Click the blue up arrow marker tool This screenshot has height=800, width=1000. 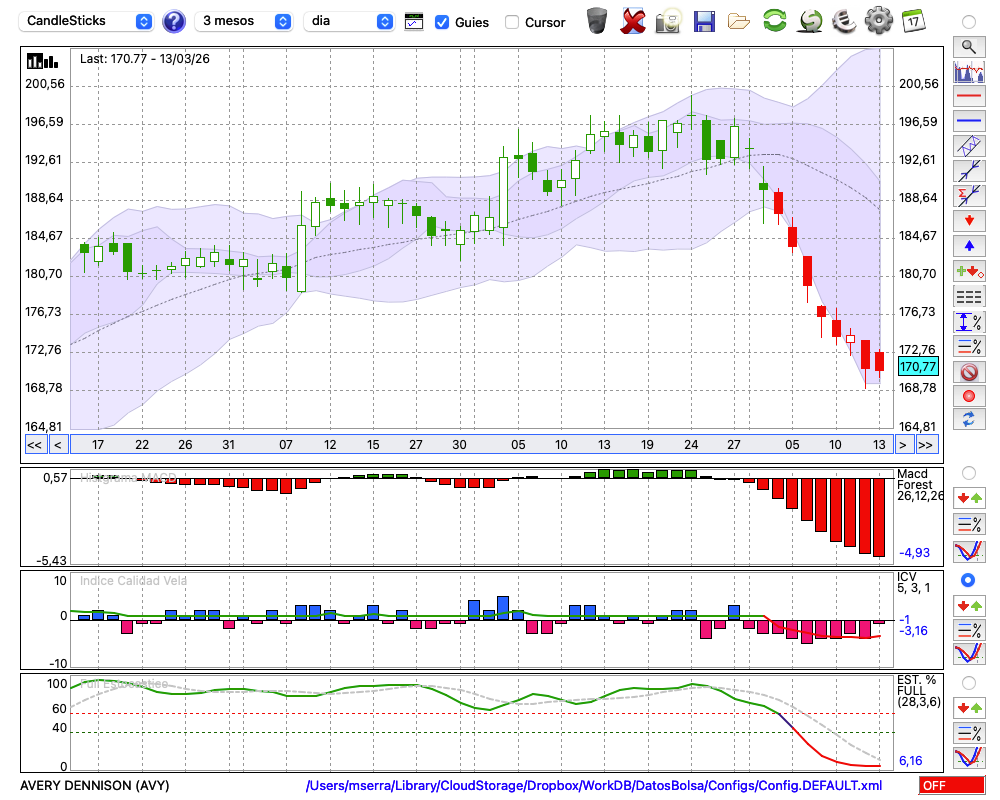point(969,246)
